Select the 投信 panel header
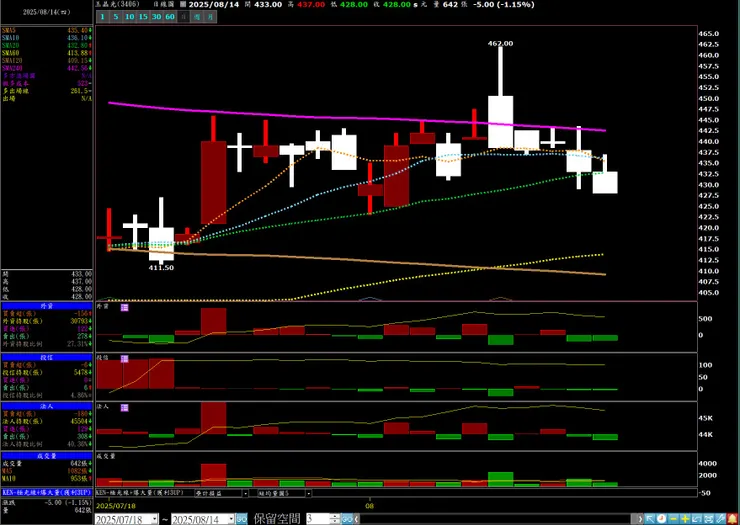Viewport: 740px width, 525px height. coord(47,357)
